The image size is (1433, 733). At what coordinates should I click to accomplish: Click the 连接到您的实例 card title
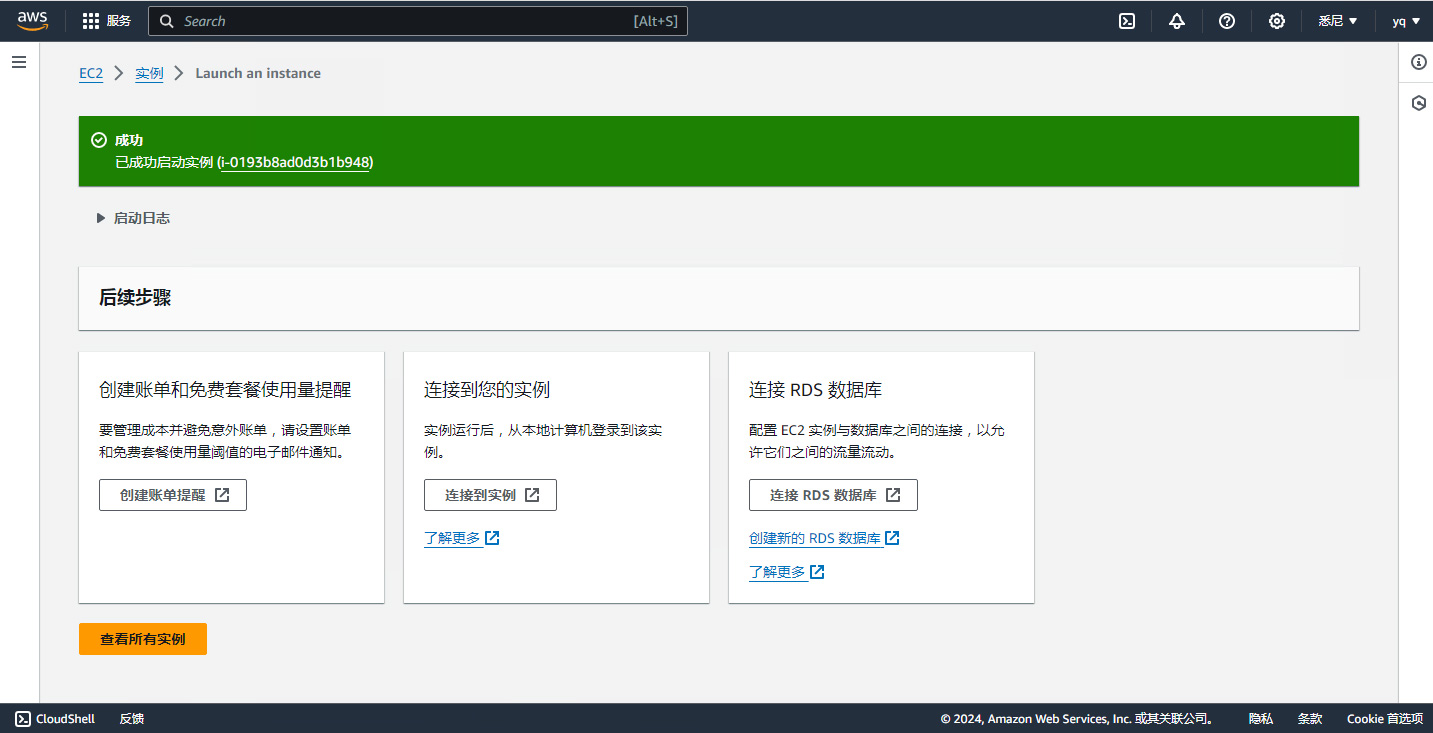tap(487, 390)
